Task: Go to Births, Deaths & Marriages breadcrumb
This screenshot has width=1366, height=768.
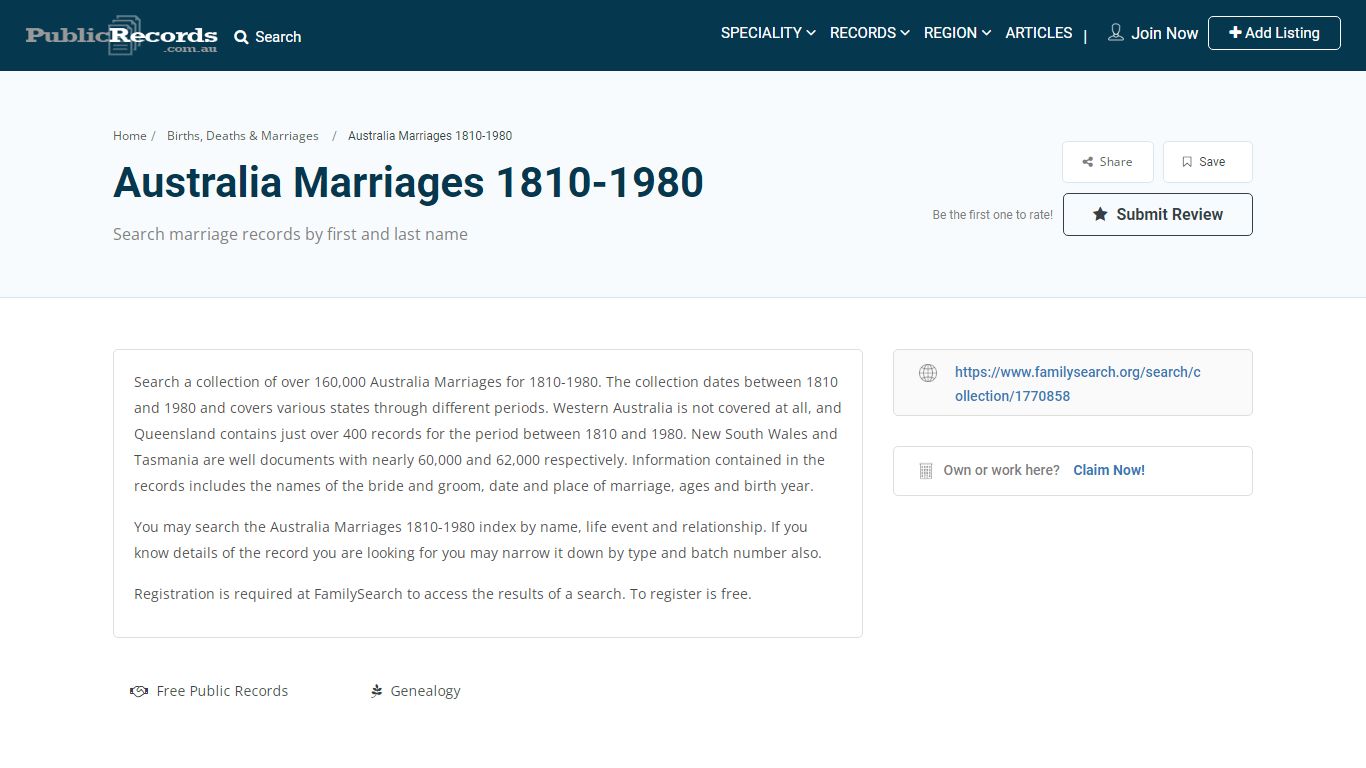Action: [243, 136]
